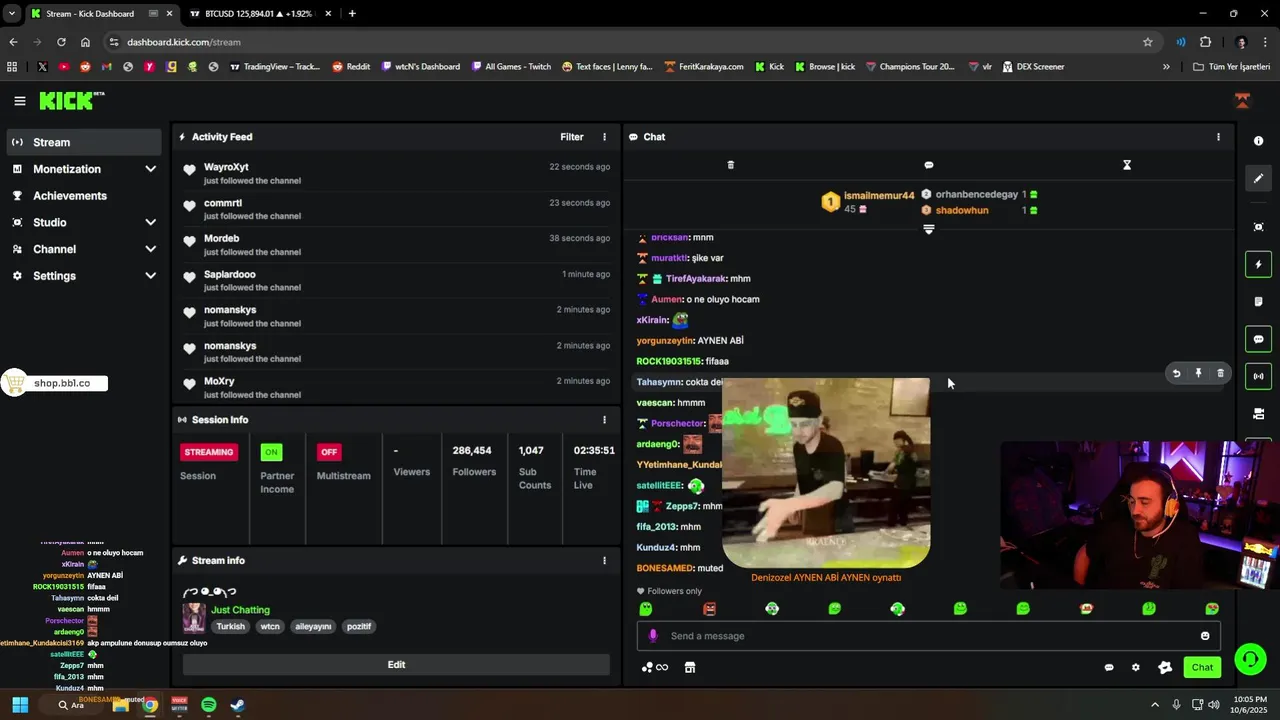
Task: Click the pencil edit icon in right sidebar
Action: point(1259,178)
